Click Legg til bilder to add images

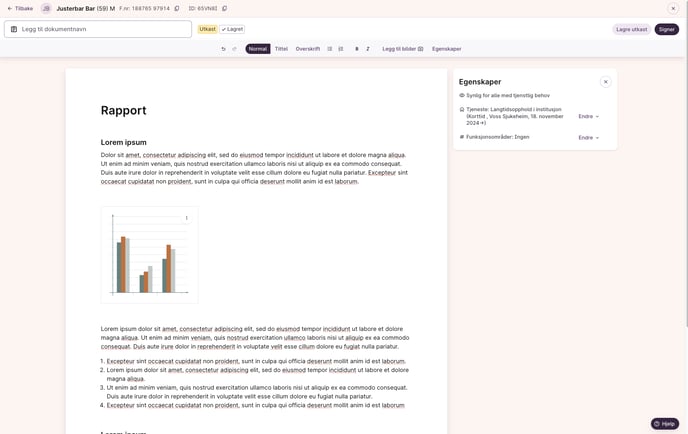[x=402, y=49]
